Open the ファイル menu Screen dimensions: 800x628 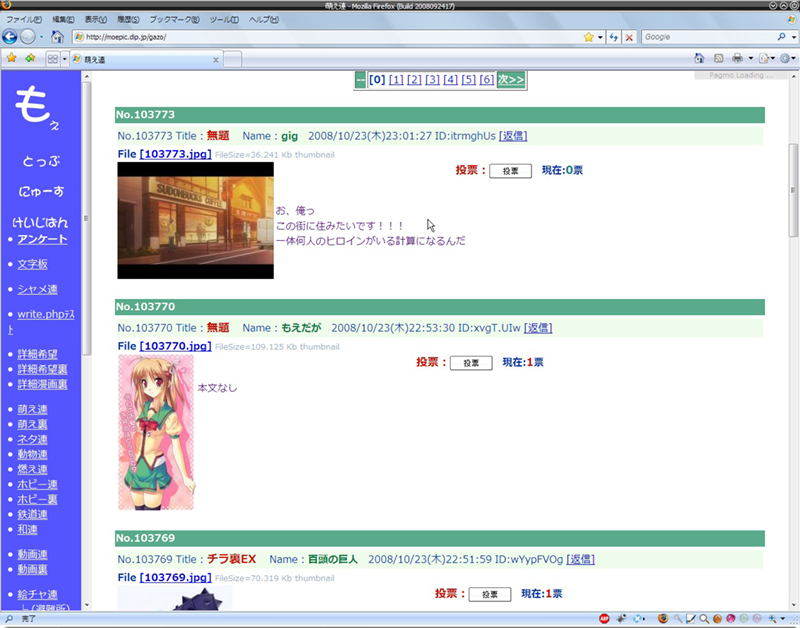point(24,19)
